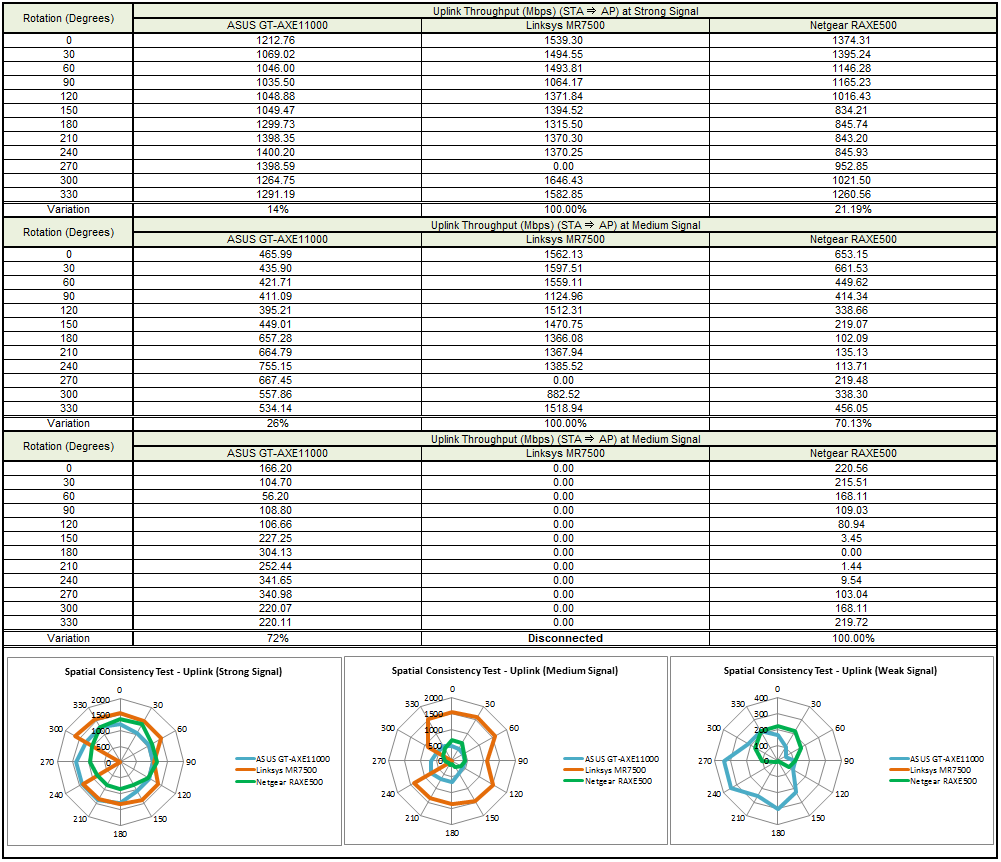This screenshot has width=1001, height=862.
Task: Click the bold 'Disconnected' cell
Action: 565,639
